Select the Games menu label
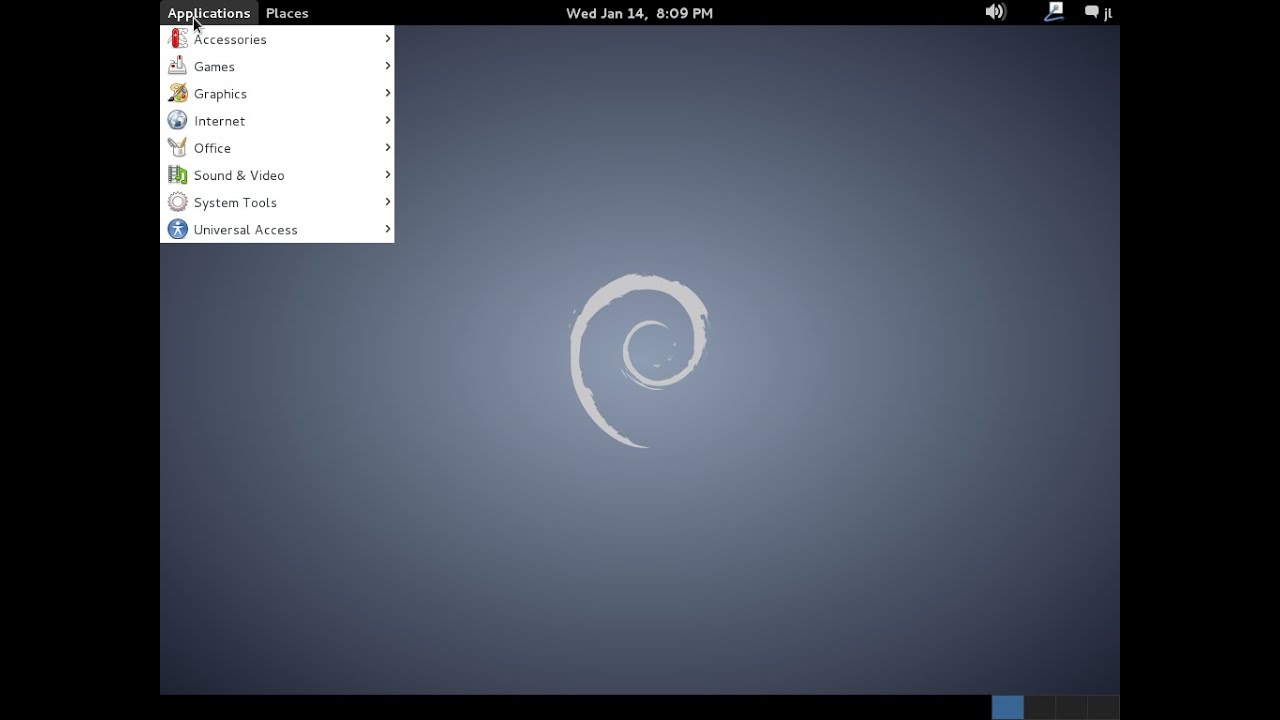The height and width of the screenshot is (720, 1280). tap(214, 66)
